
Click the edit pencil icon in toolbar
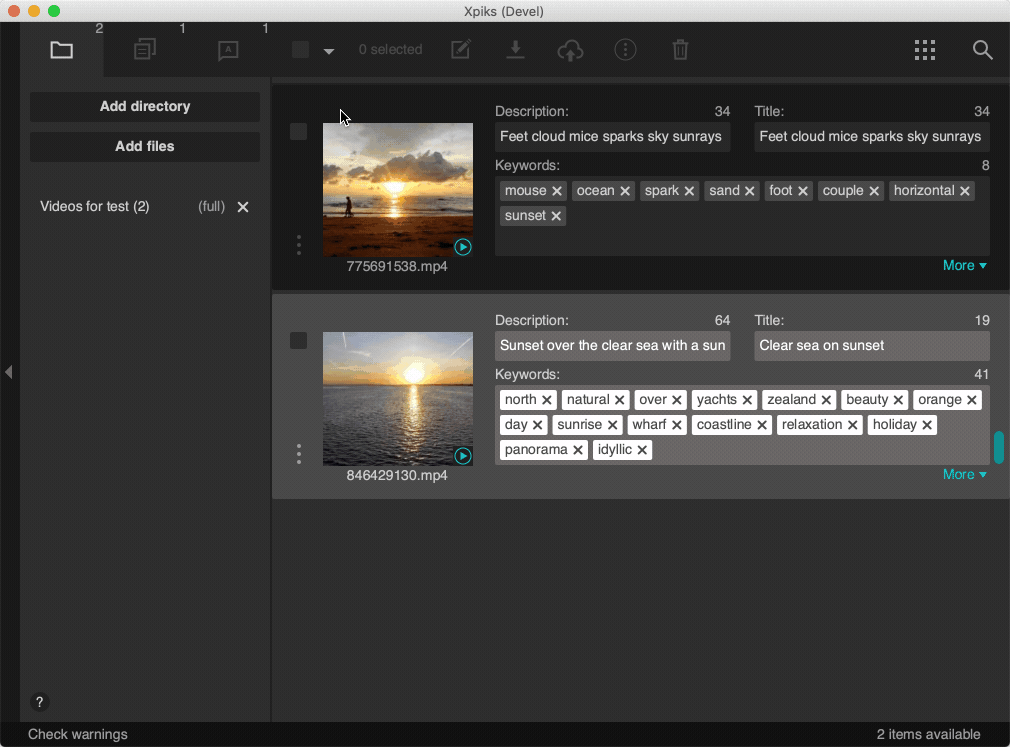[x=461, y=50]
